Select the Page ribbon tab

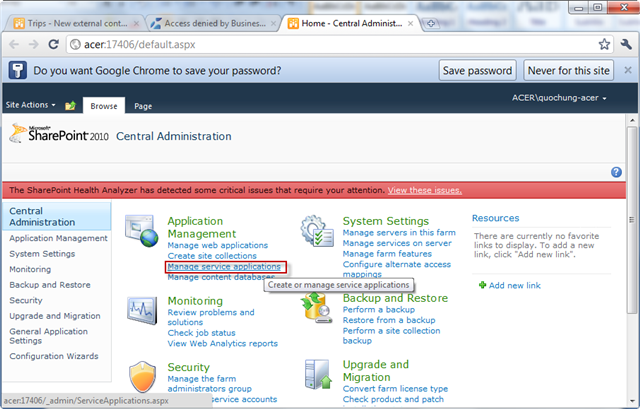point(143,106)
